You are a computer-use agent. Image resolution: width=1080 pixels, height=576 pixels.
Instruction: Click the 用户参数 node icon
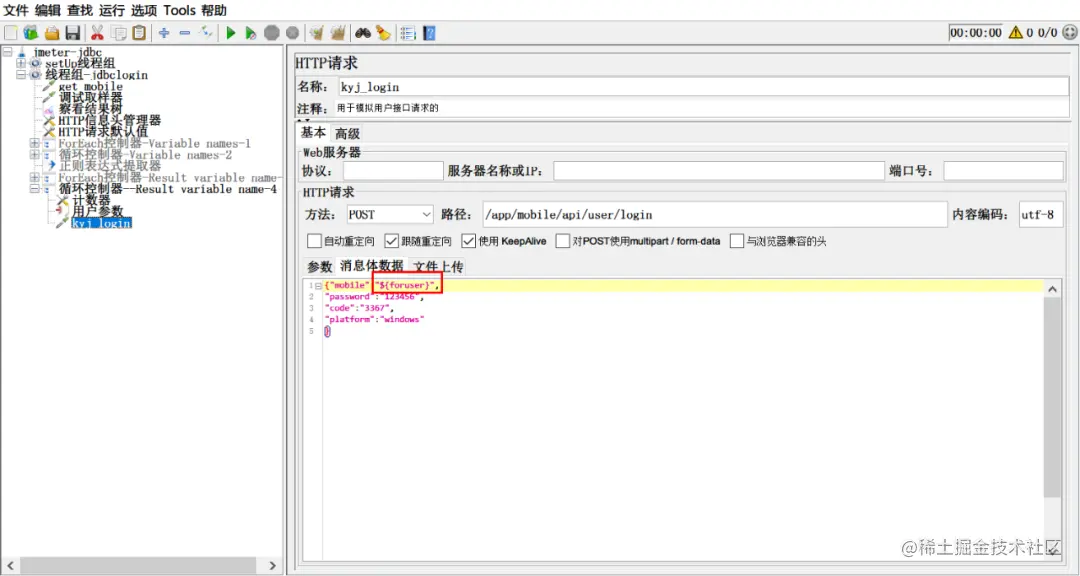point(63,211)
